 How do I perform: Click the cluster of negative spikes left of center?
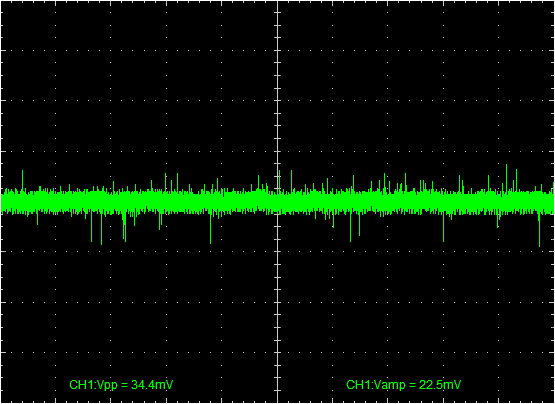pyautogui.click(x=124, y=227)
